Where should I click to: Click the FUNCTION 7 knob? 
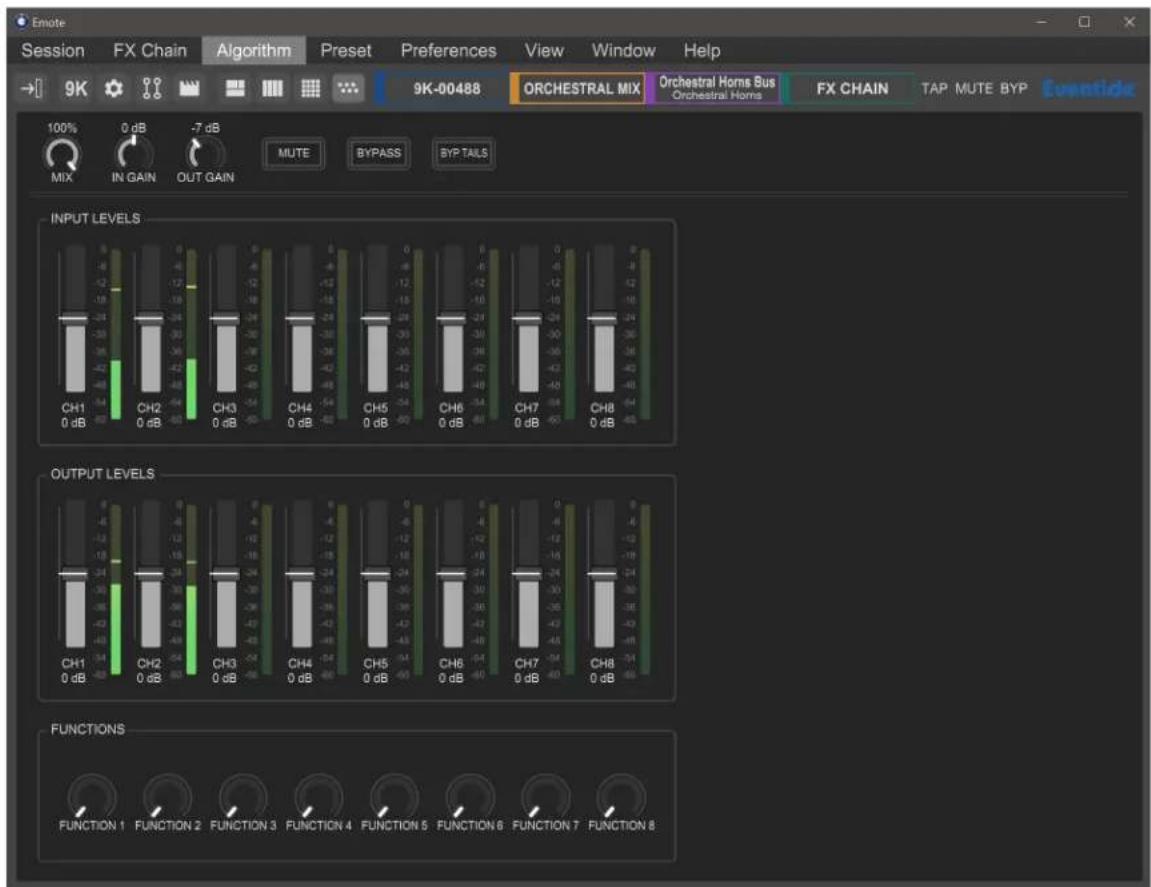coord(545,796)
